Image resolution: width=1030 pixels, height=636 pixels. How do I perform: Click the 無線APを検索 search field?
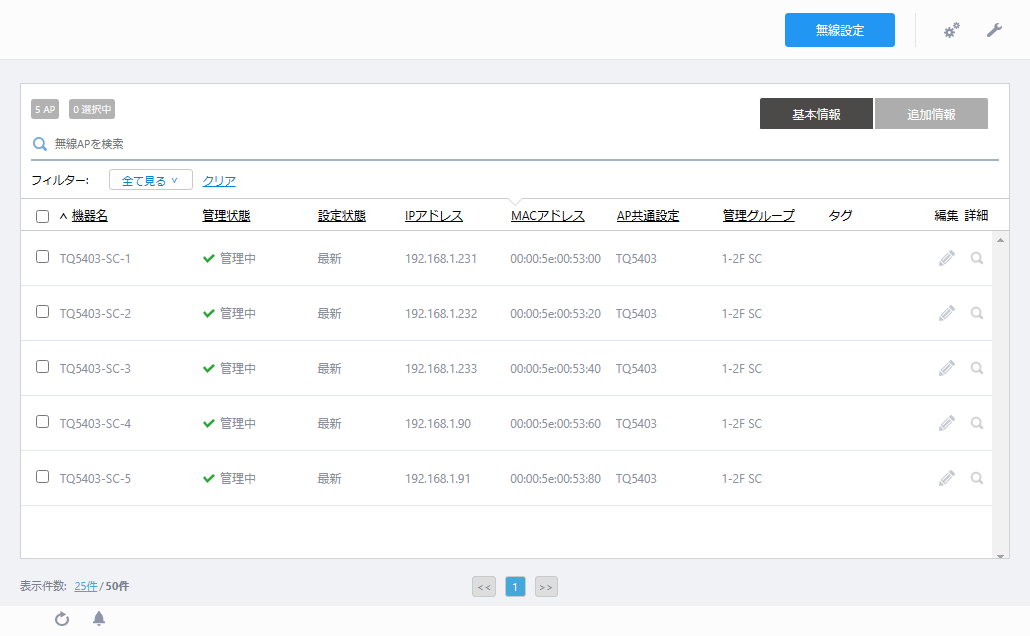point(514,144)
